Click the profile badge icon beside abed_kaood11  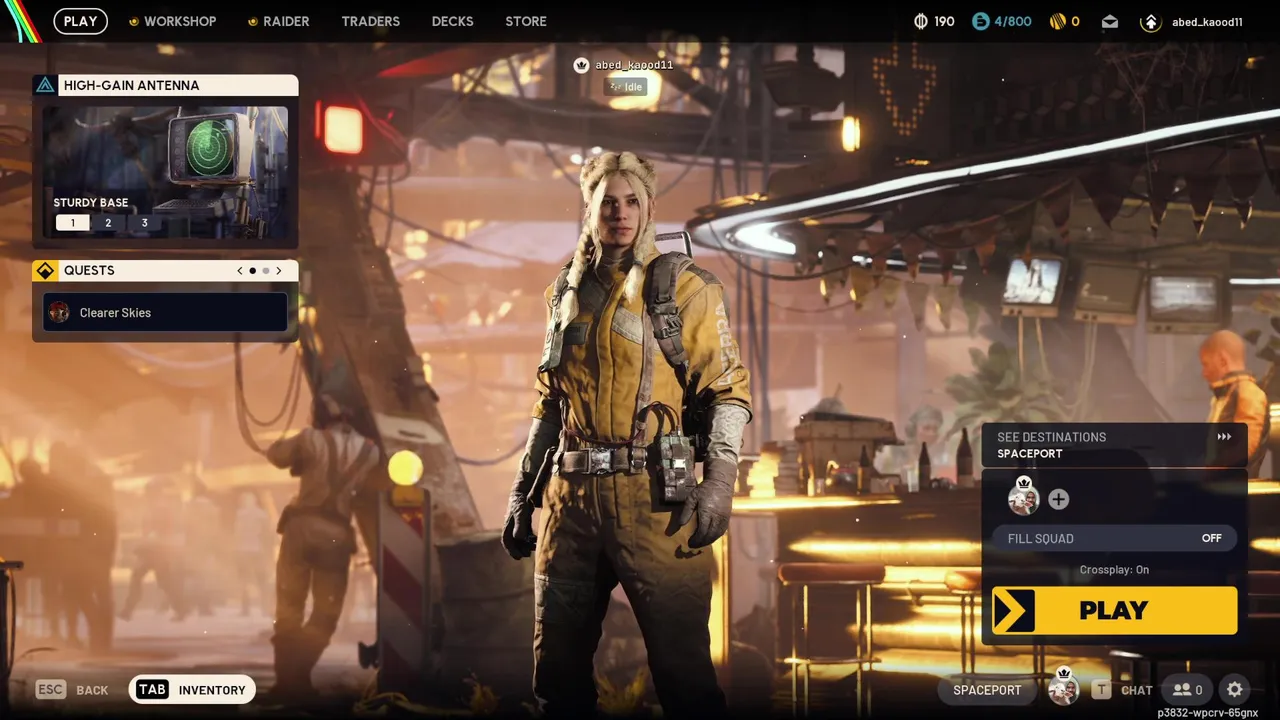(1150, 22)
